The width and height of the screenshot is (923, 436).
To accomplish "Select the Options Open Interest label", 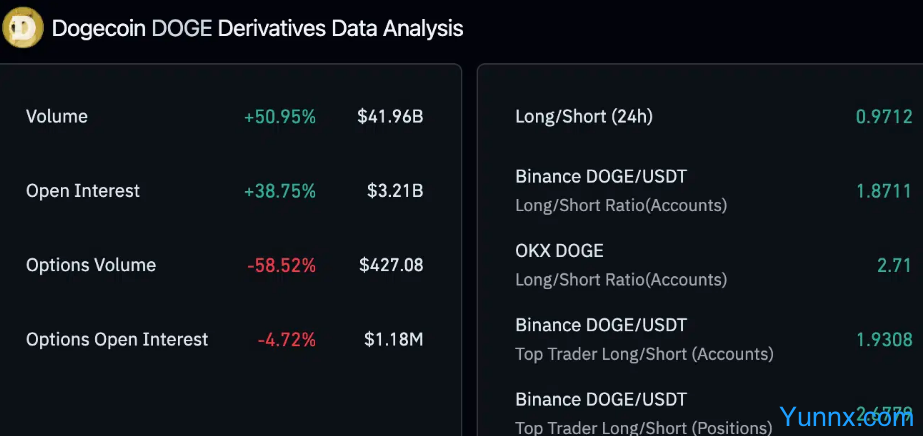I will point(117,340).
